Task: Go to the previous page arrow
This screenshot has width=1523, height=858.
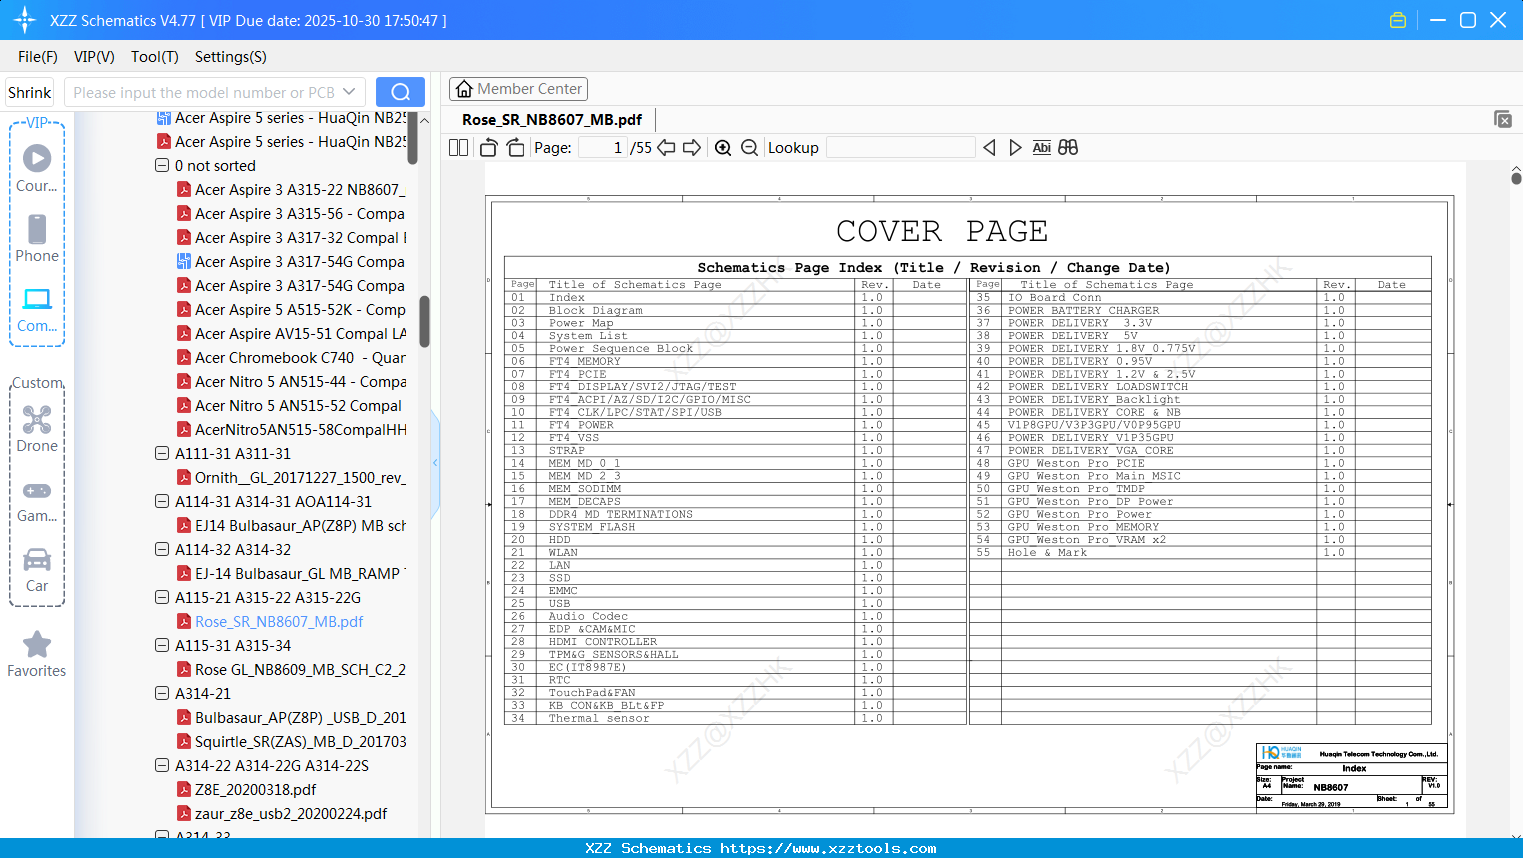Action: pos(666,148)
